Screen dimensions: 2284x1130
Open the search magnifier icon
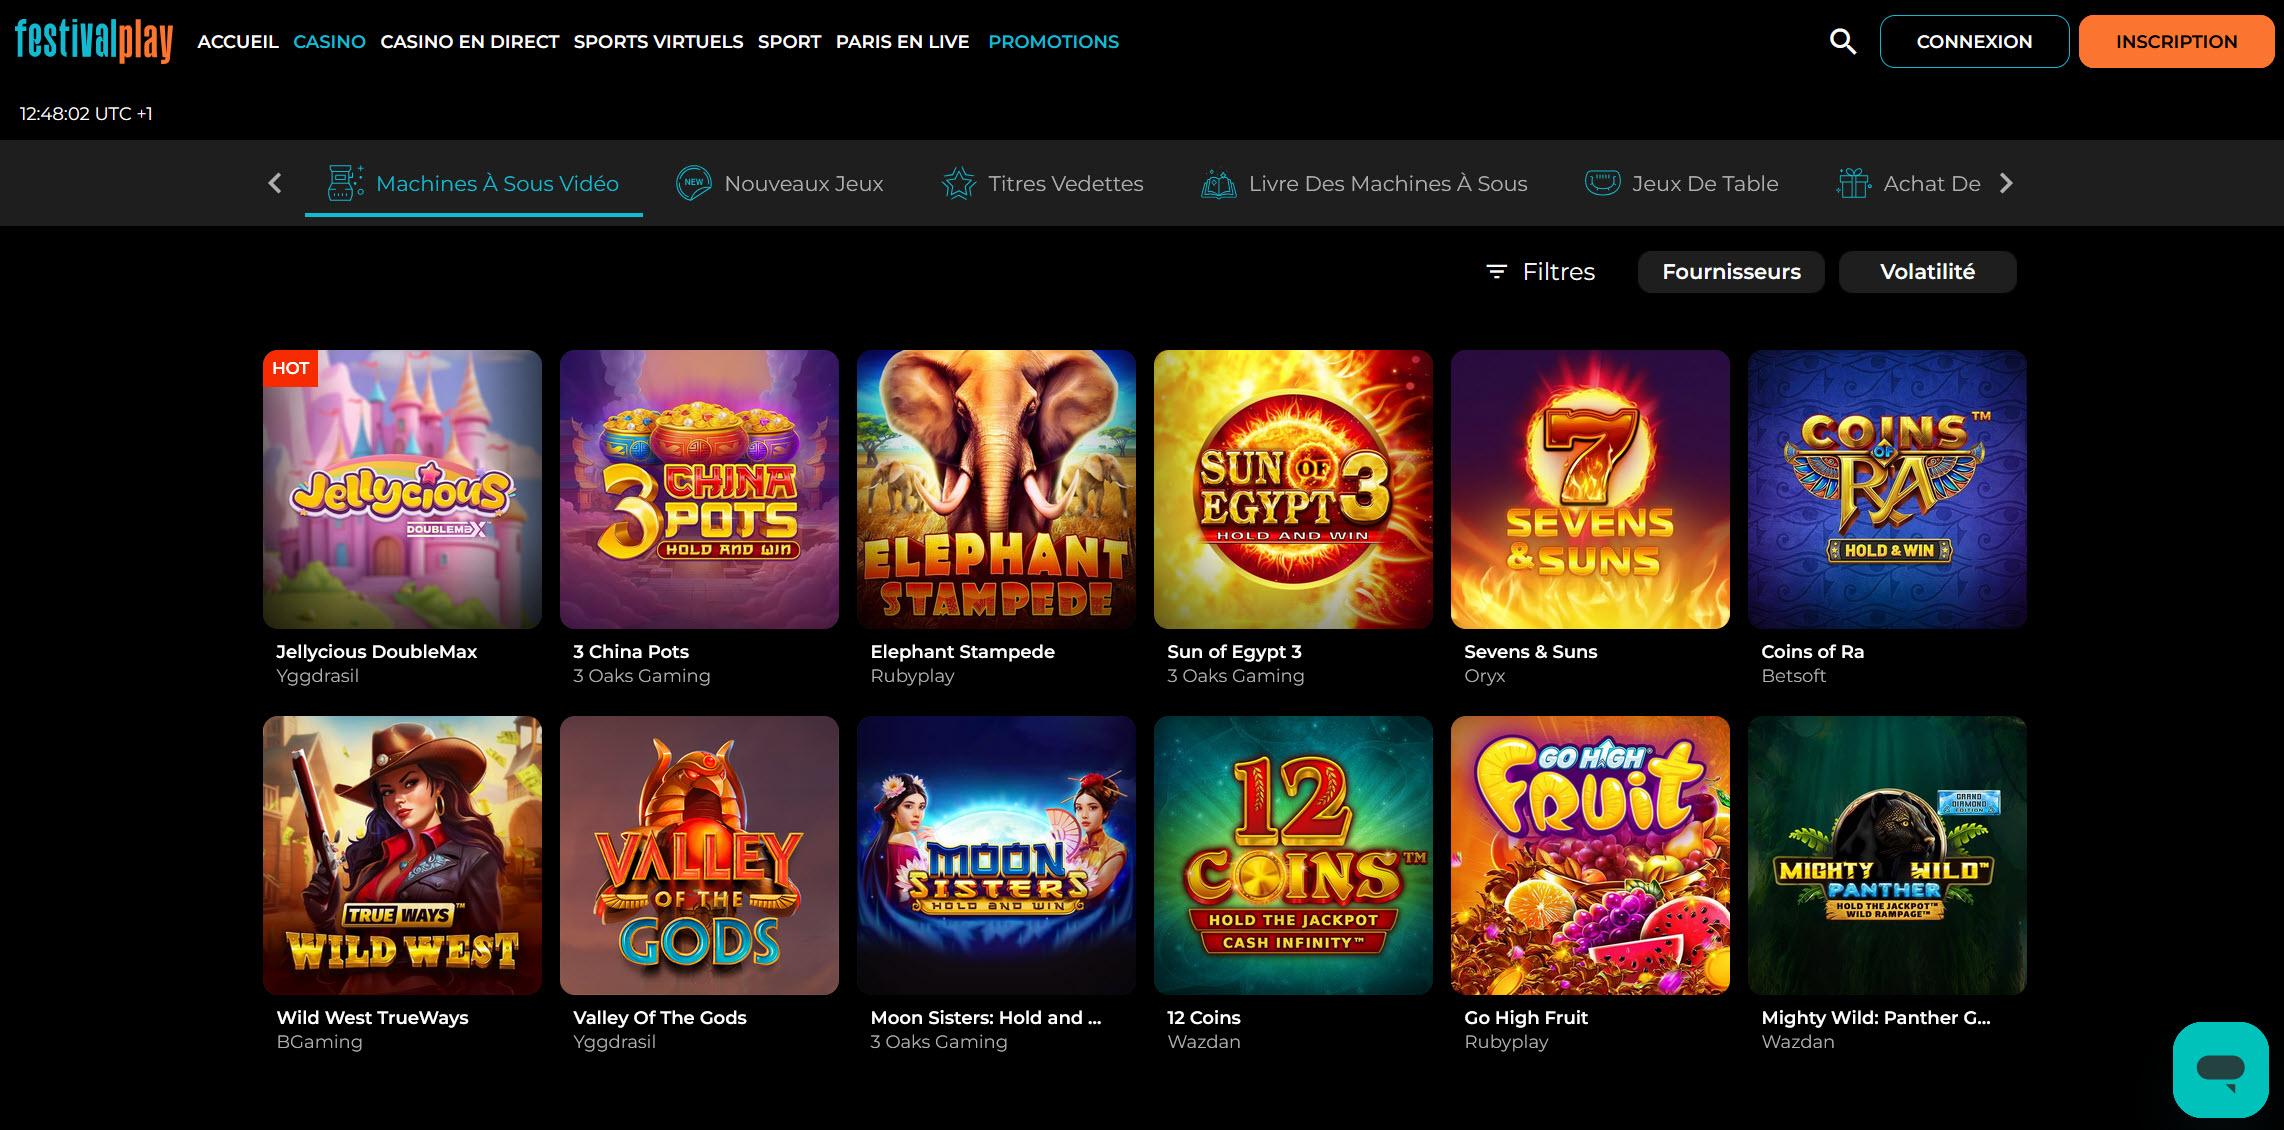point(1842,41)
